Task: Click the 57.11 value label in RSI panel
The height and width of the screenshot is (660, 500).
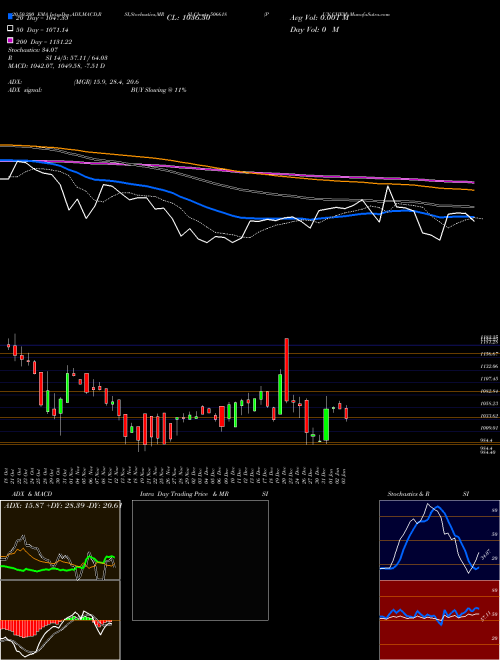Action: tap(486, 617)
